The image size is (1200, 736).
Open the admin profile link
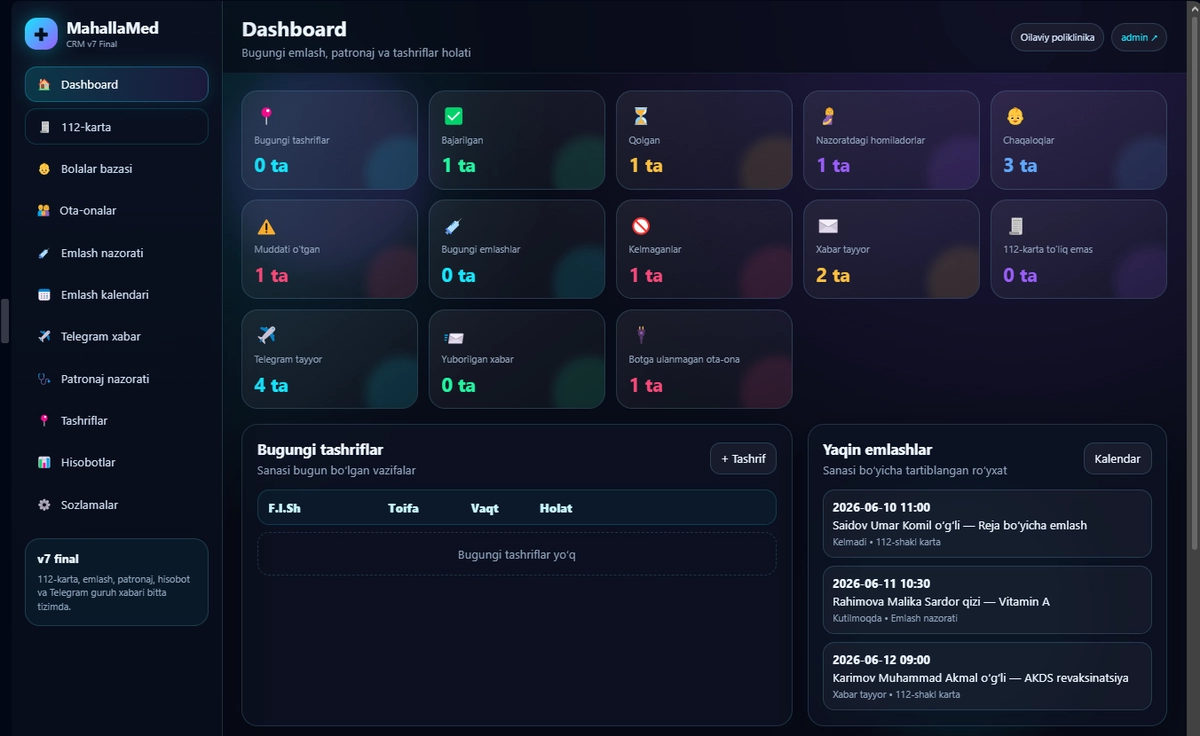coord(1139,37)
